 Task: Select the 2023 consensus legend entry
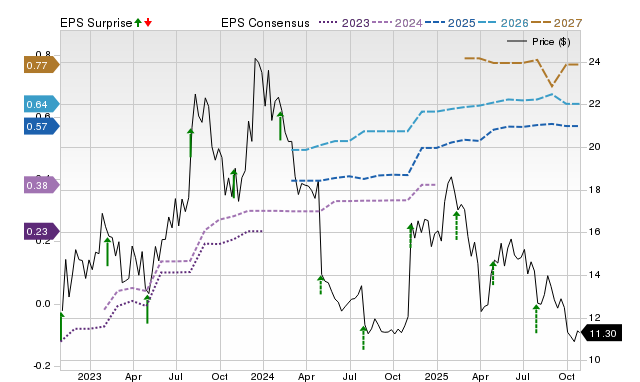(344, 23)
